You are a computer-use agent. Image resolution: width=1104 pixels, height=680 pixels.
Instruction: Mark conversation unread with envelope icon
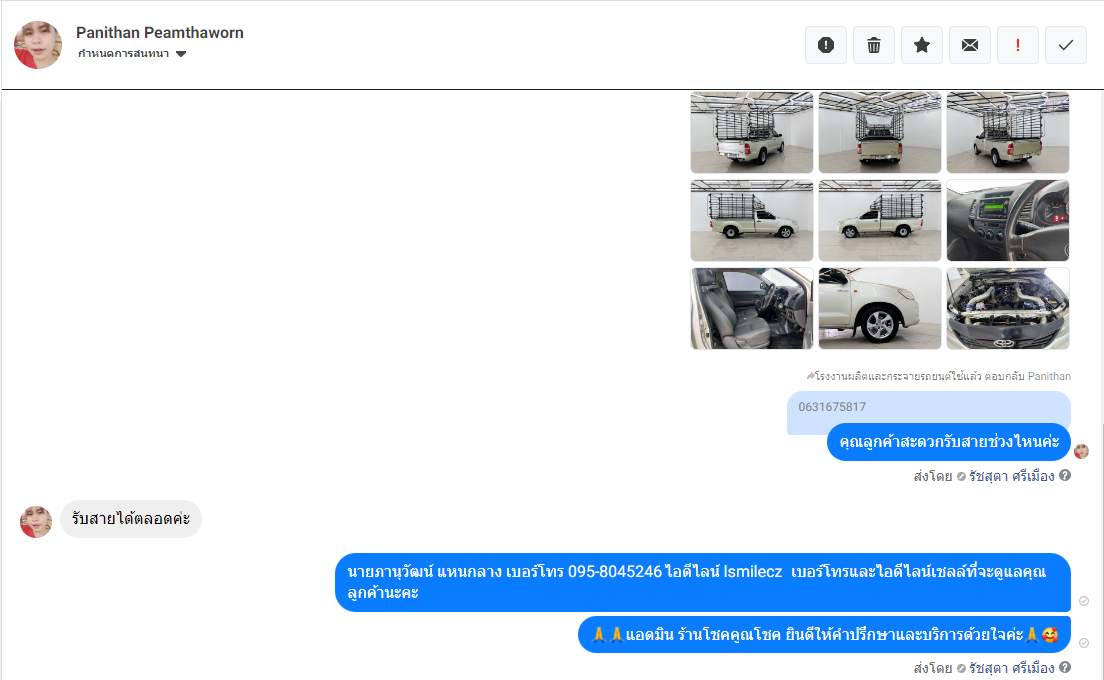pos(970,45)
